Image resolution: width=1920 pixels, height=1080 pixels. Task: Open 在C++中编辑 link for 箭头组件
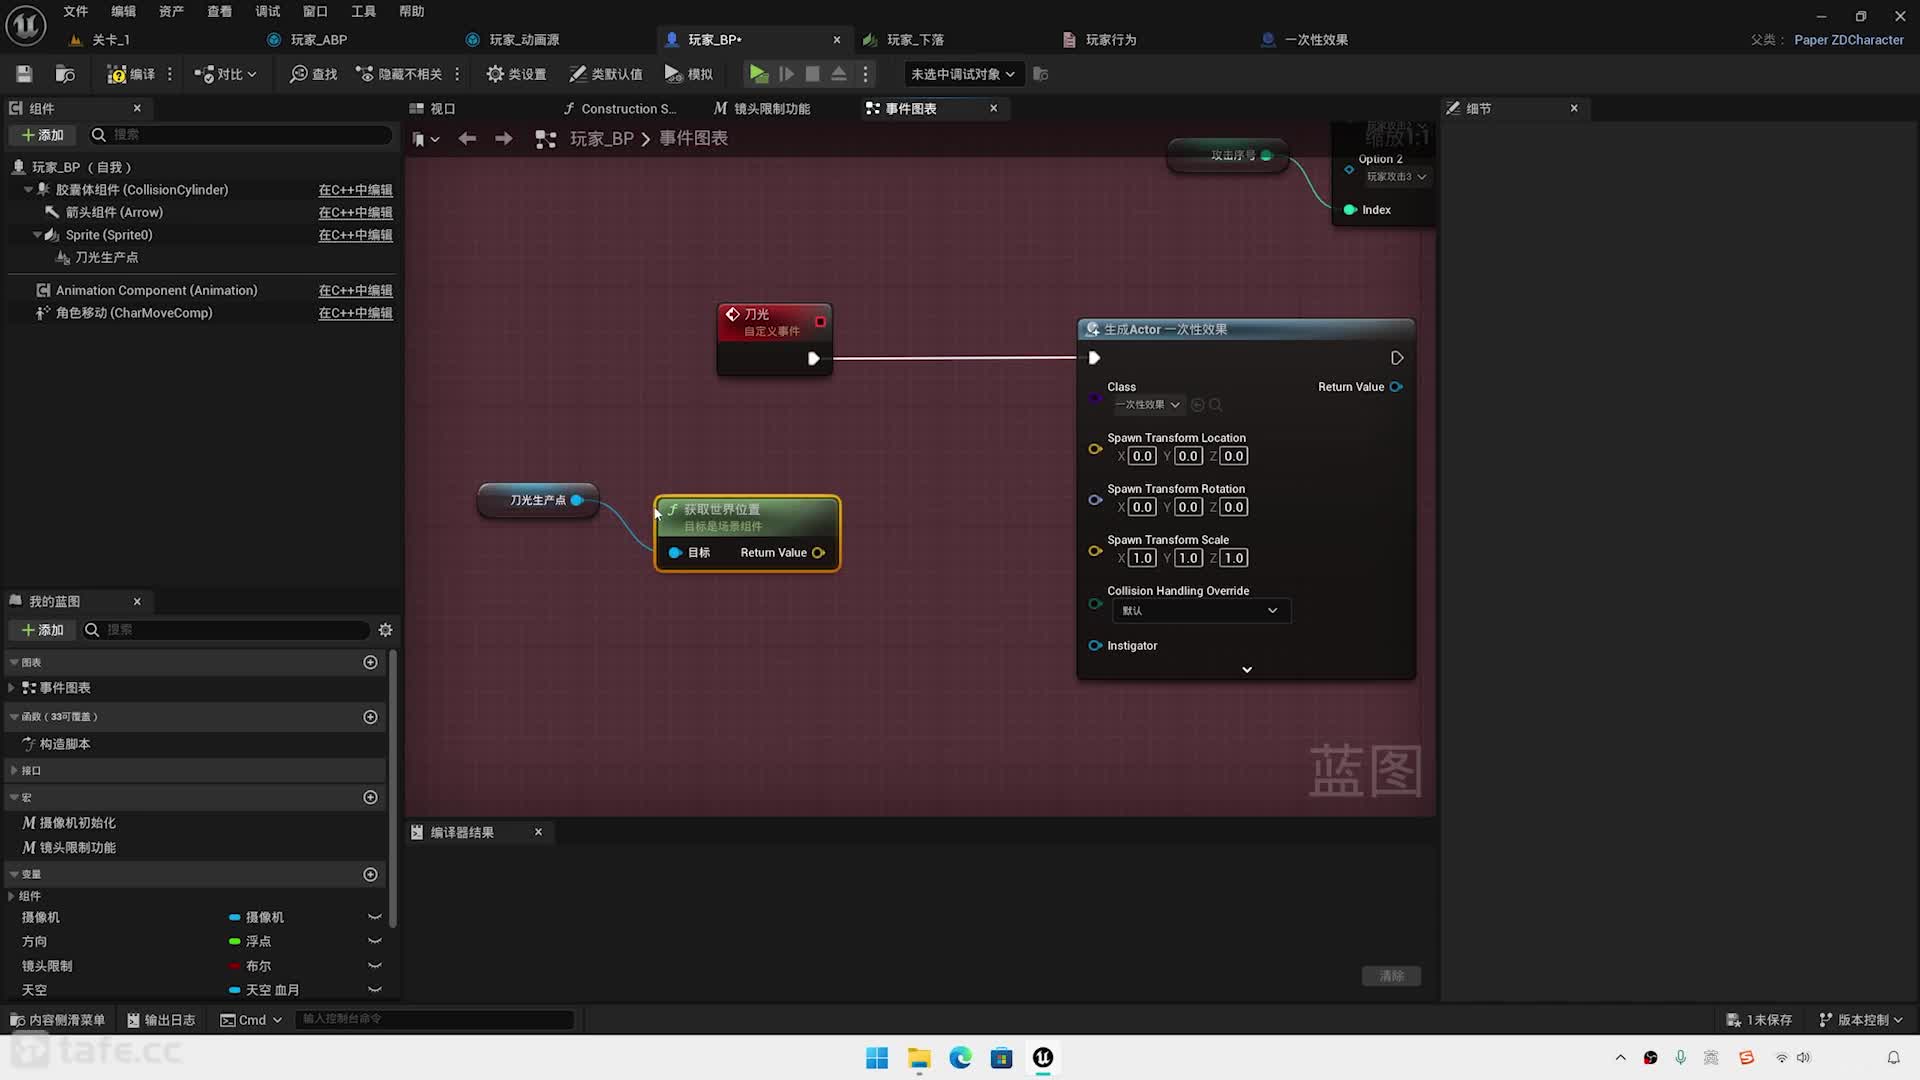355,213
